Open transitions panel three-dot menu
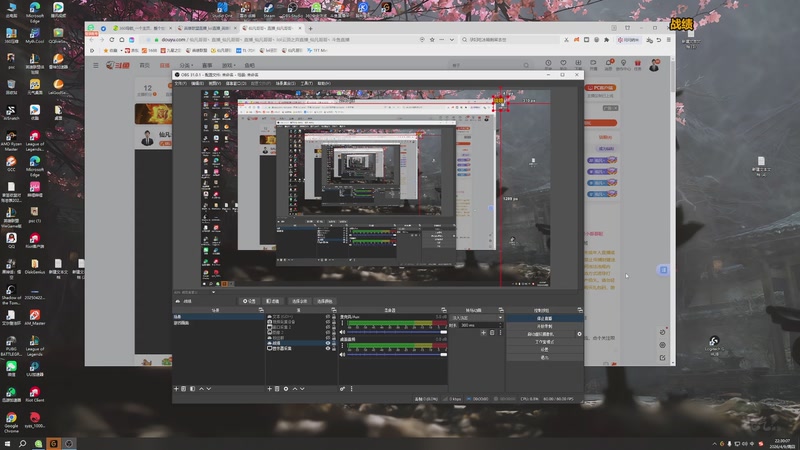This screenshot has height=450, width=800. tap(501, 333)
